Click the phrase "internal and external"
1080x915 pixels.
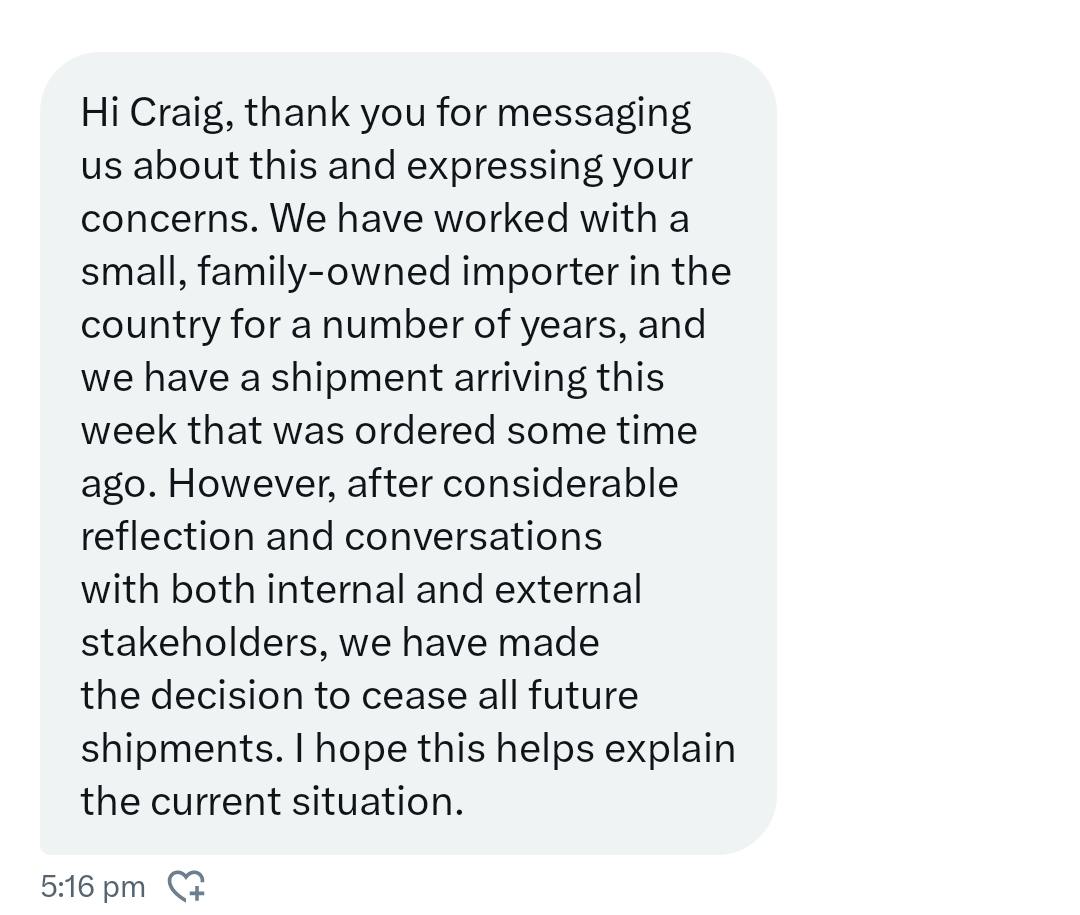point(452,590)
